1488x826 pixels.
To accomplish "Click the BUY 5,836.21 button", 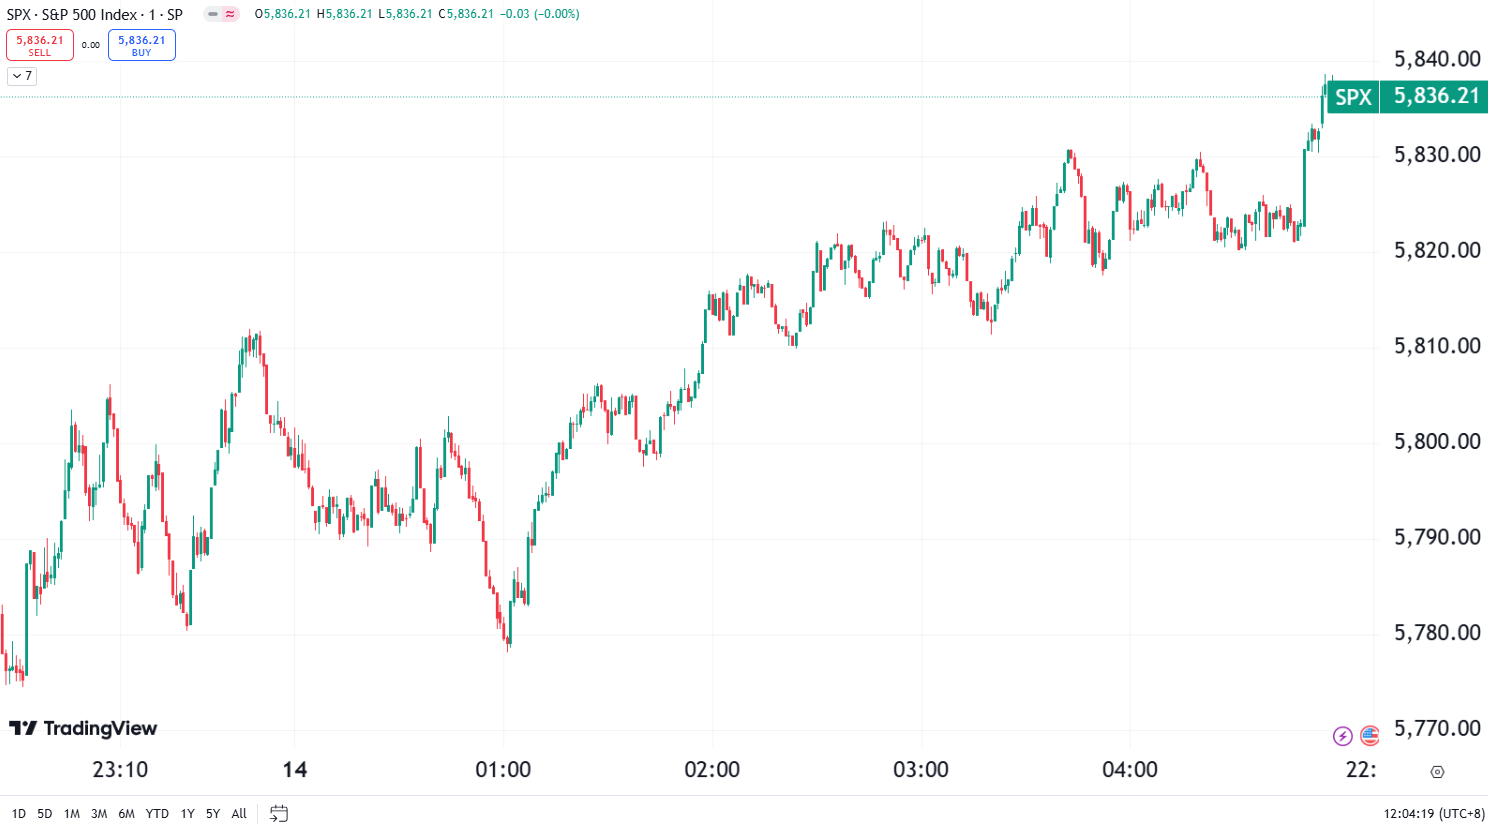I will click(x=142, y=44).
